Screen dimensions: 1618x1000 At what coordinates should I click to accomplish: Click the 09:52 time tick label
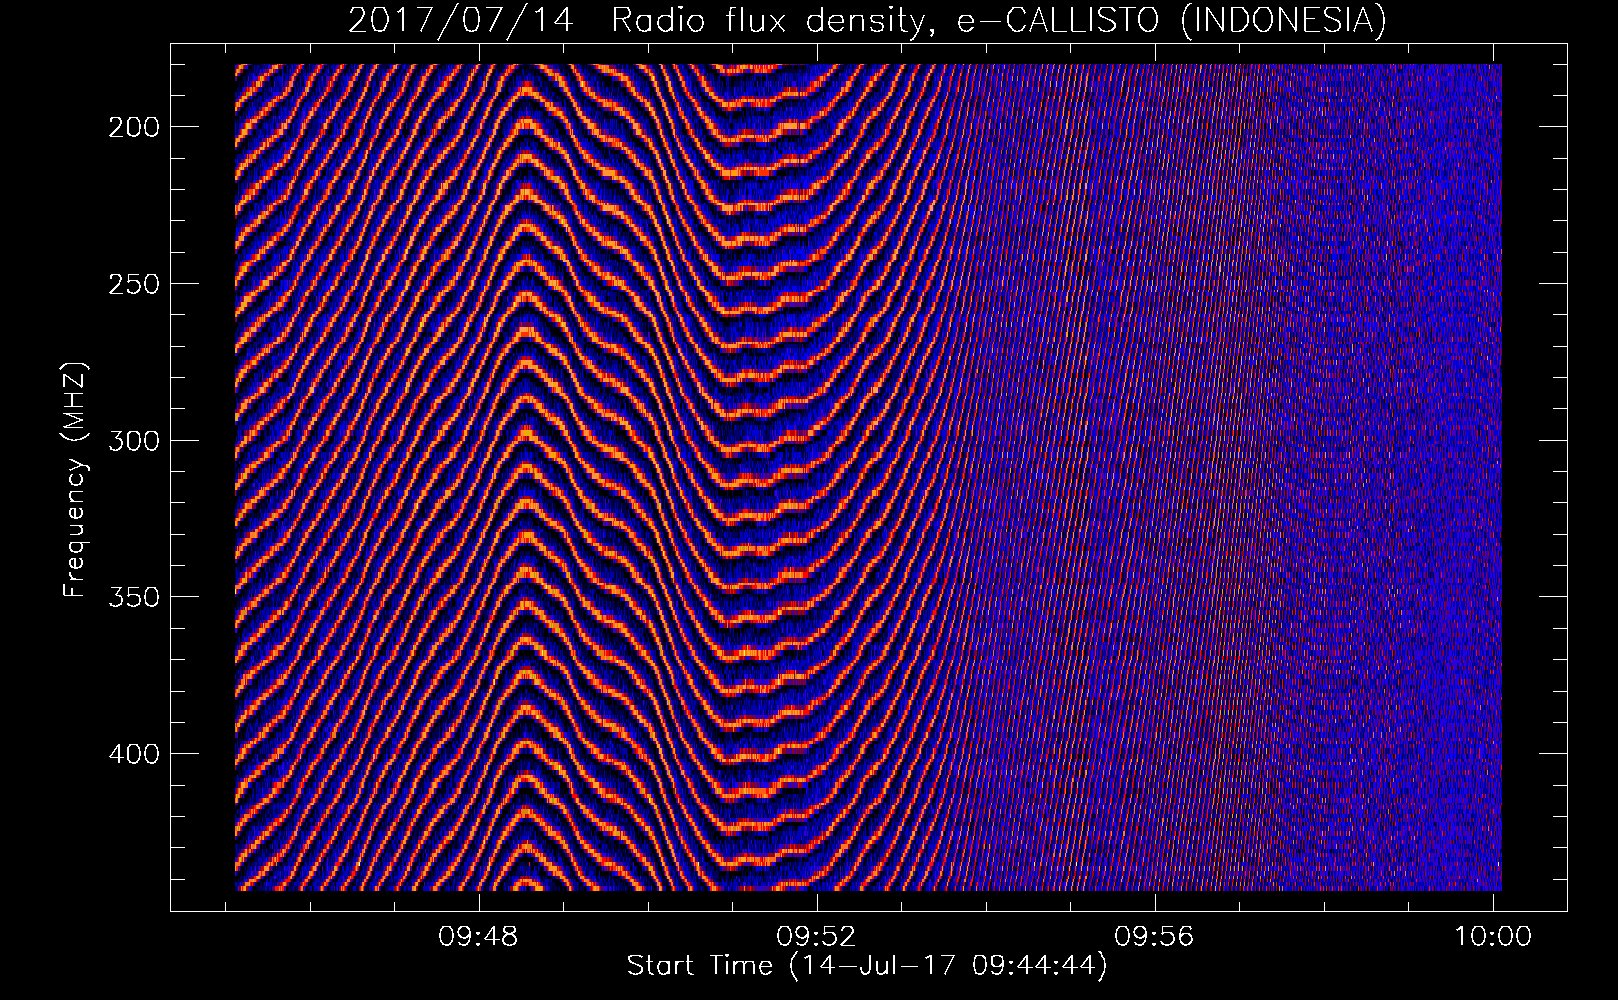tap(817, 937)
